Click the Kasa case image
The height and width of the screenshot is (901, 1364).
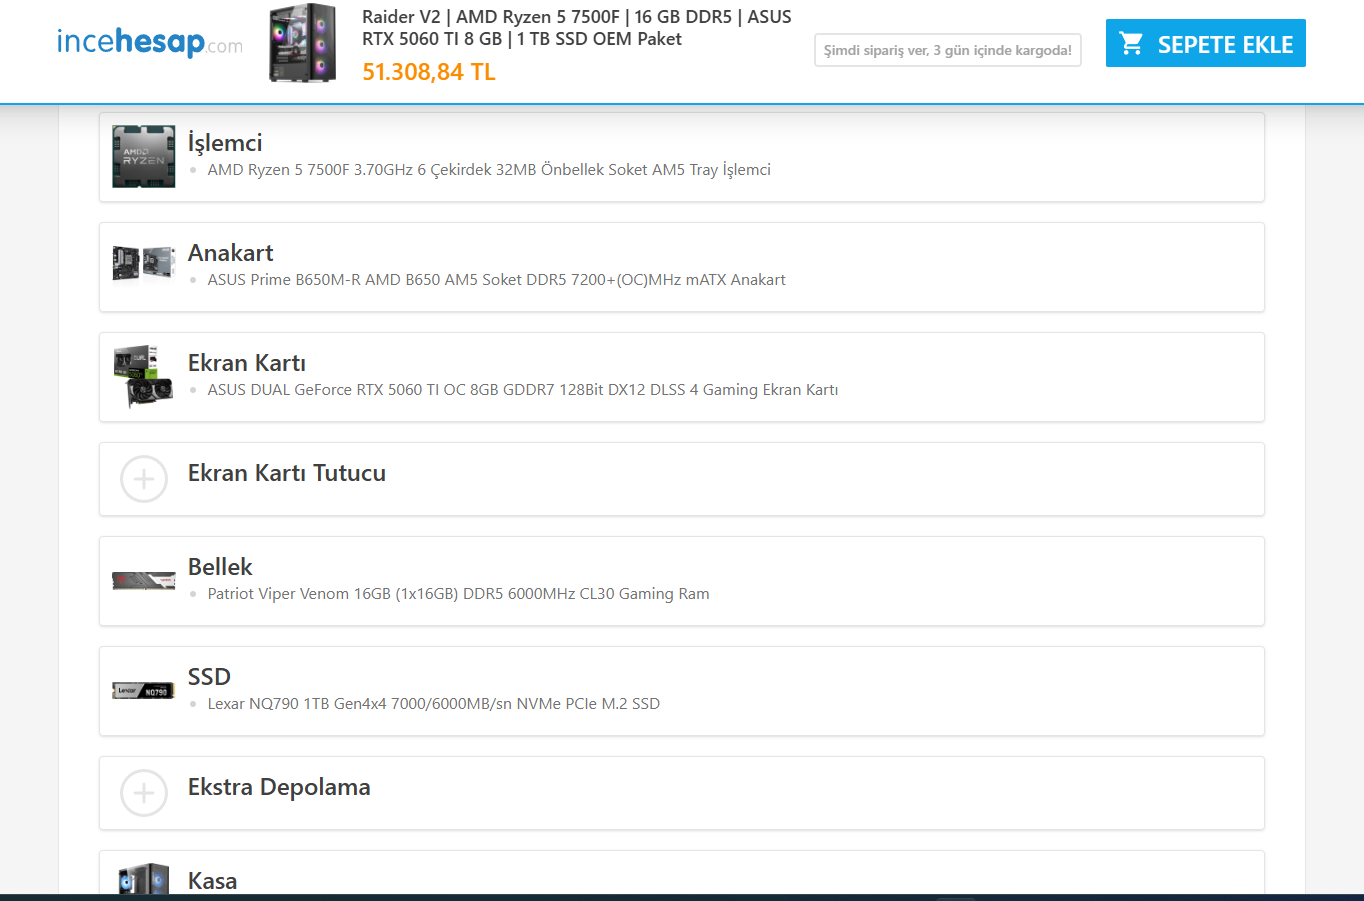143,878
